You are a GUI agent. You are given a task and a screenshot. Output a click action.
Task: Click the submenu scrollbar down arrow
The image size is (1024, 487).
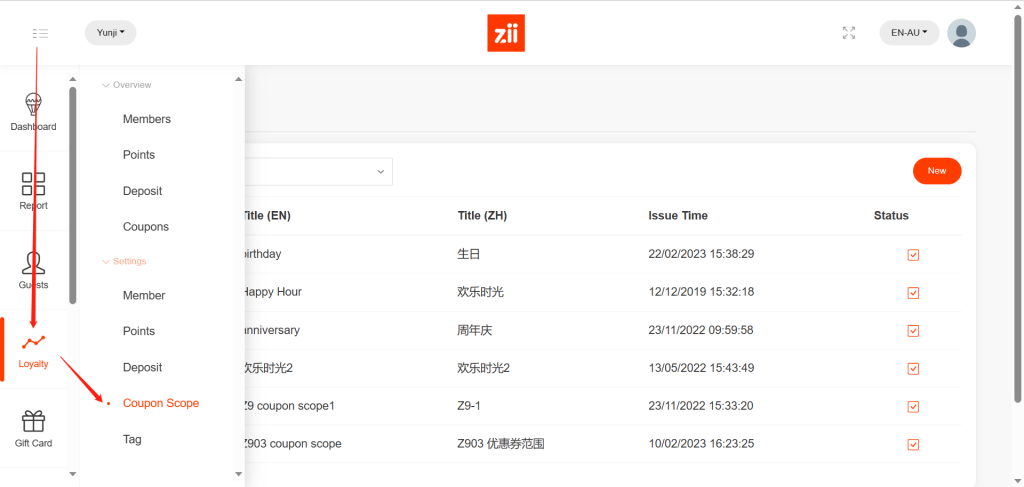238,474
